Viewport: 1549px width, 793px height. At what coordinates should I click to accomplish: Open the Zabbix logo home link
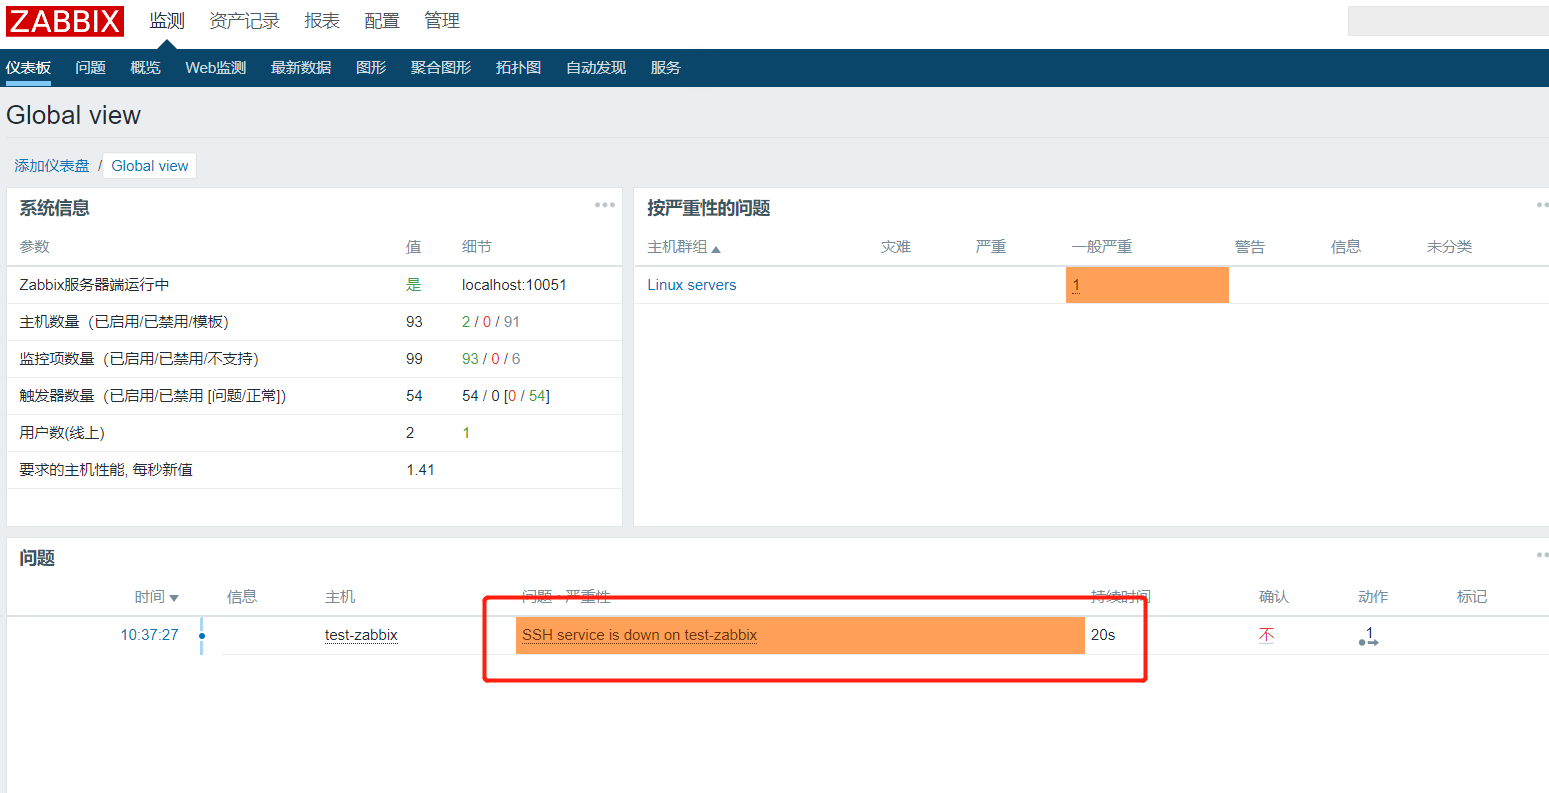[63, 21]
